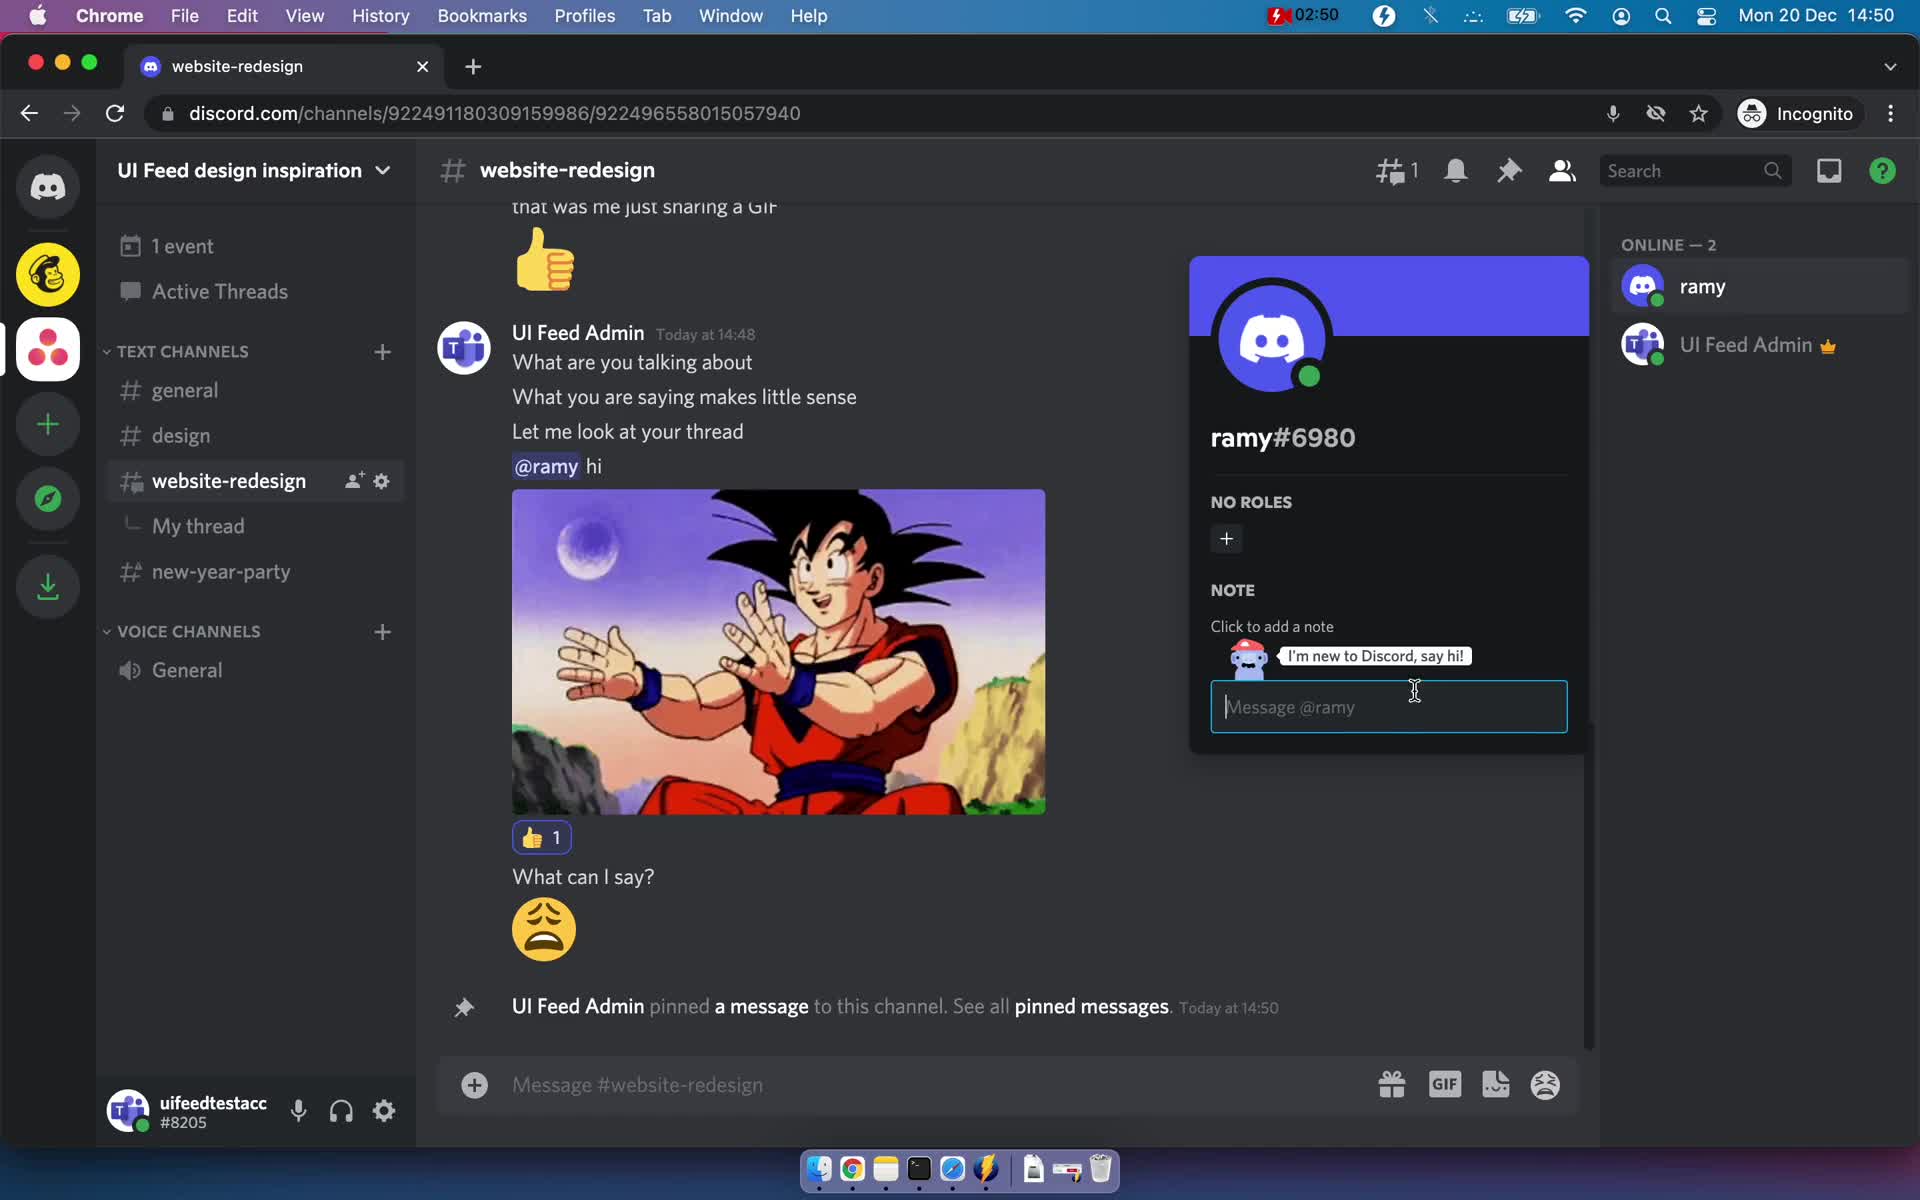1920x1200 pixels.
Task: Select the yellow Mailchimp server icon
Action: (47, 274)
